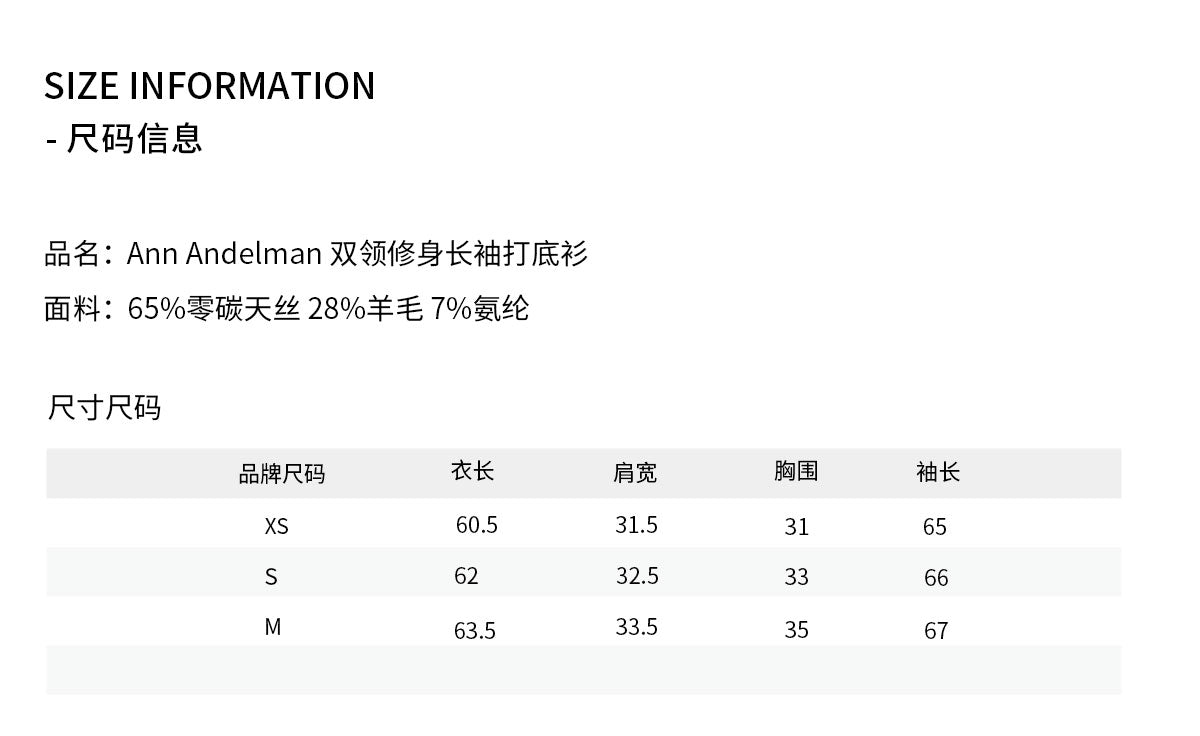
Task: Select the 袖长 column header
Action: click(938, 472)
